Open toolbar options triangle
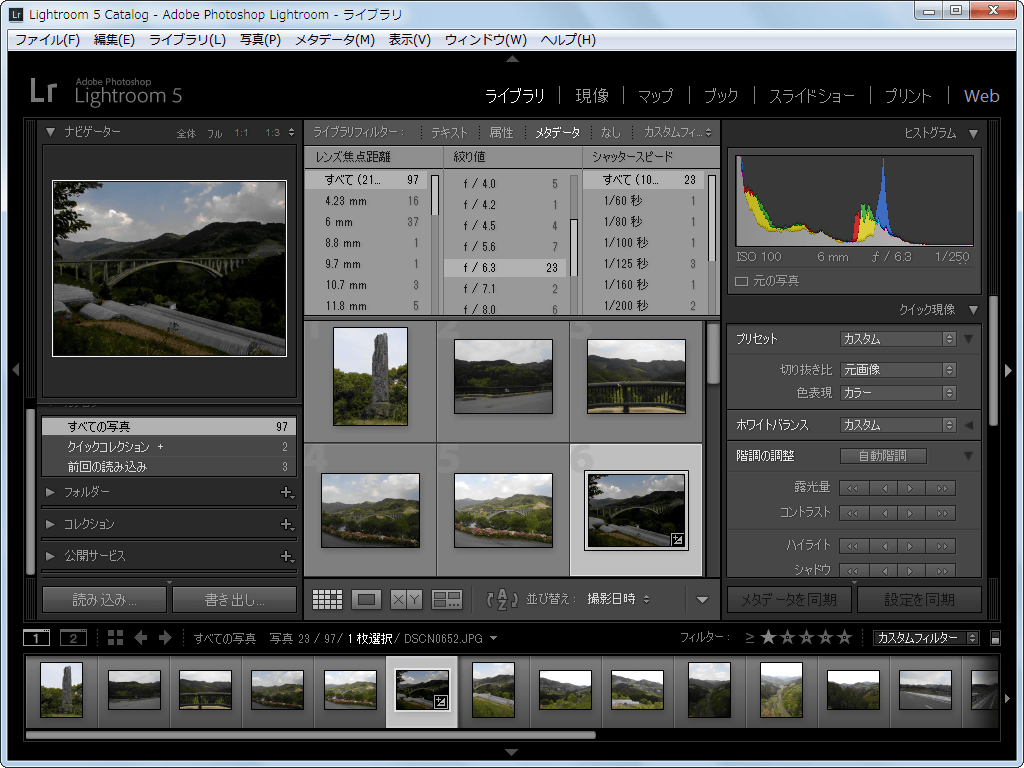Screen dimensions: 1024x768 pos(703,600)
